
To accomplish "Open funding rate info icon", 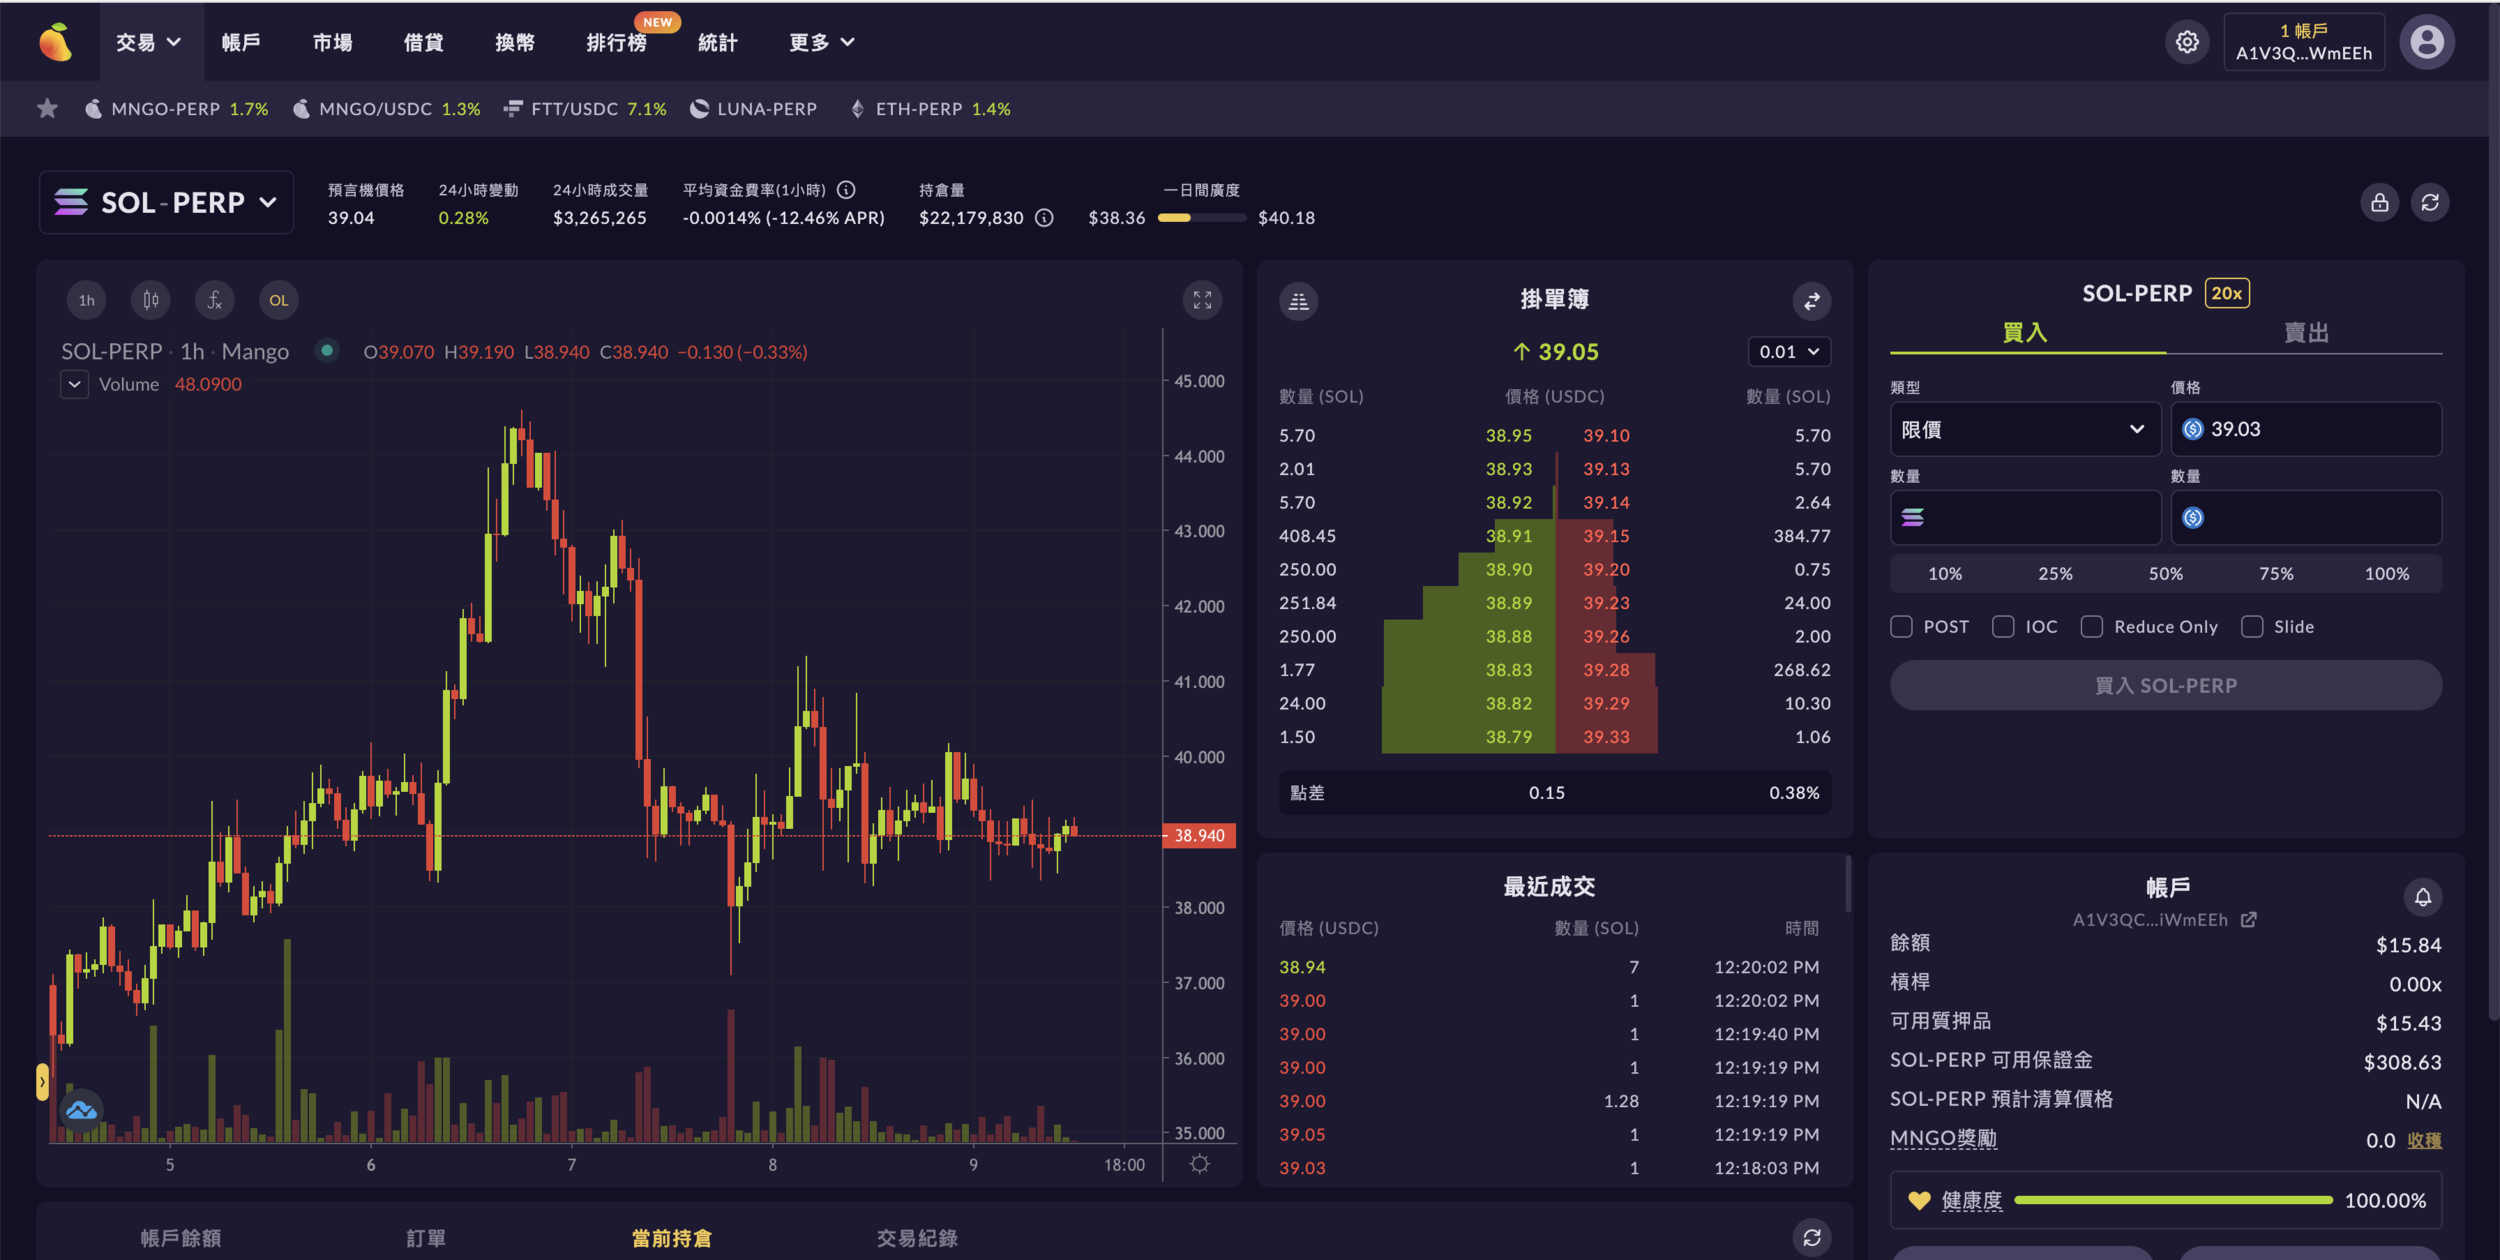I will pos(846,189).
